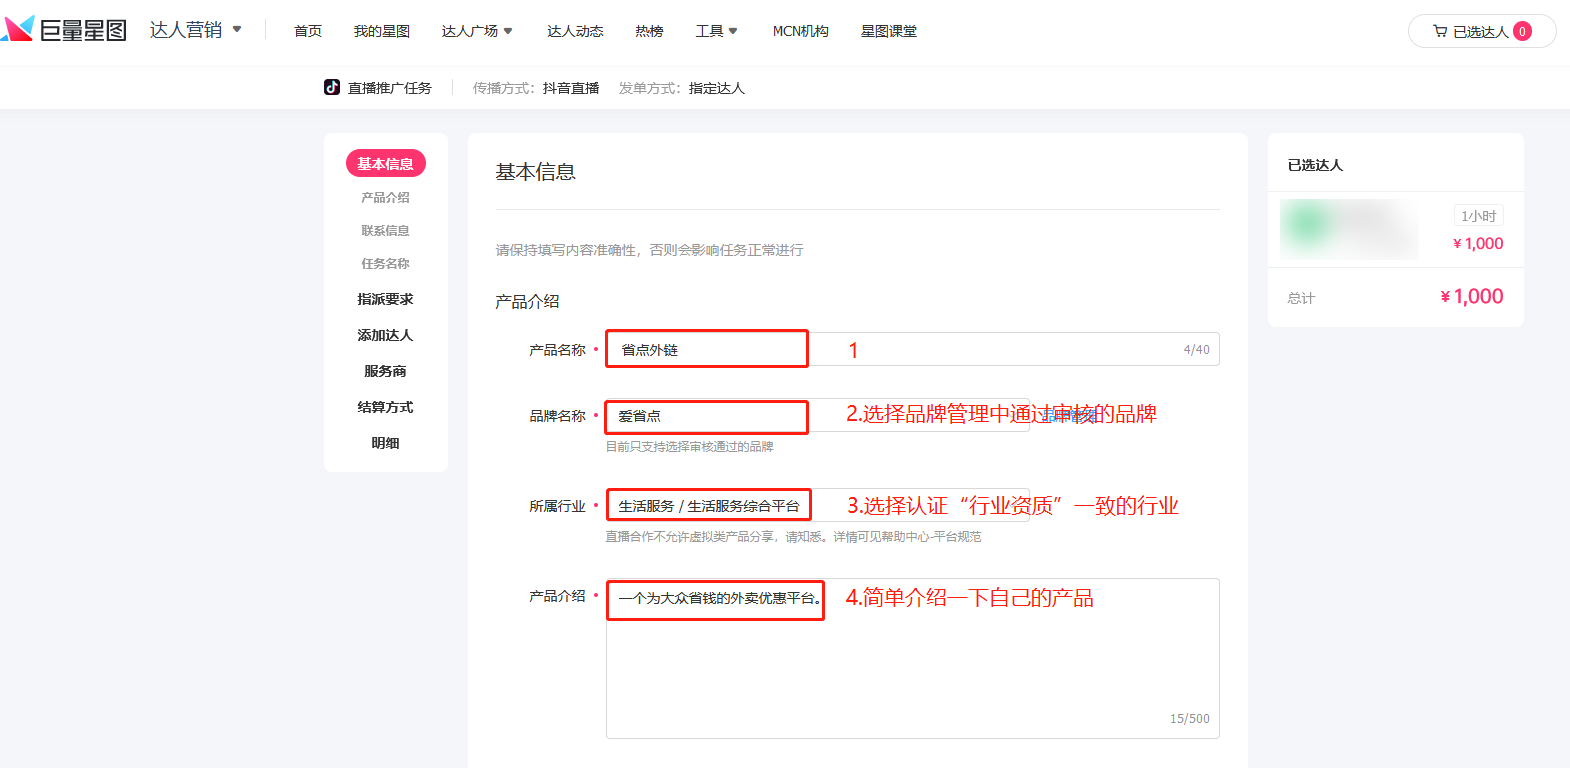The width and height of the screenshot is (1570, 768).
Task: Go to 首页 in top navigation
Action: 308,31
